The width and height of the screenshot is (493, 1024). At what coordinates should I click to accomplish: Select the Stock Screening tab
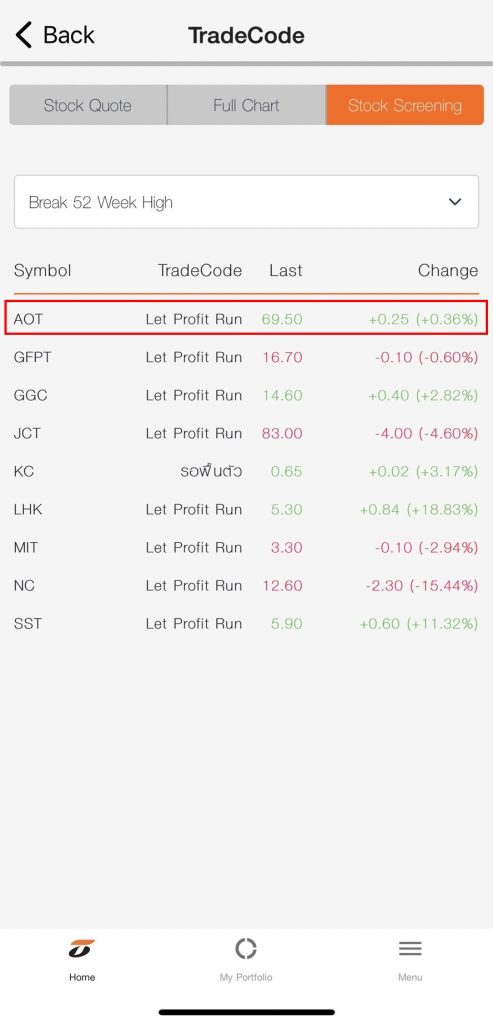coord(405,105)
